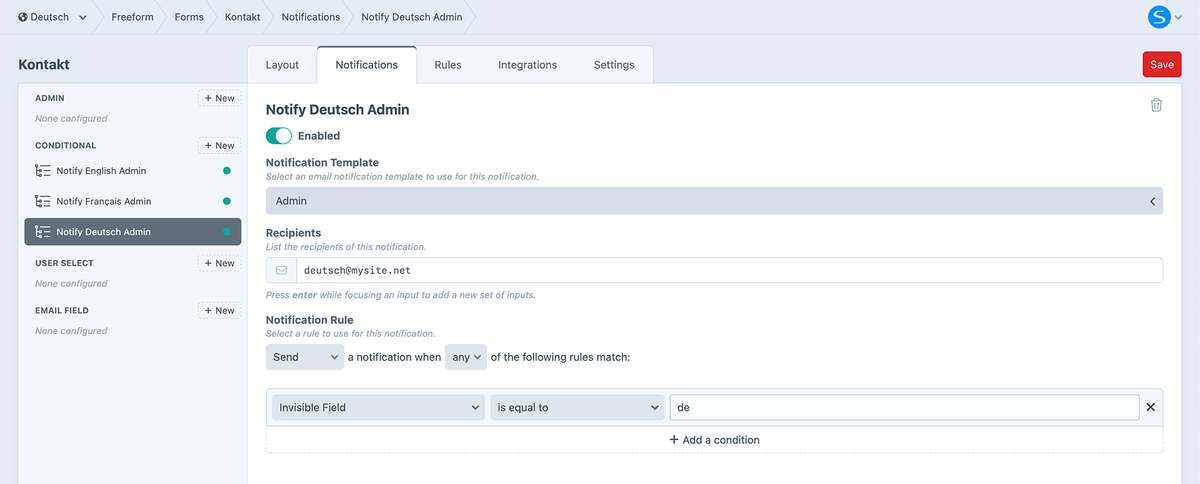Click the Notify Deutsch Admin heading

(x=337, y=110)
